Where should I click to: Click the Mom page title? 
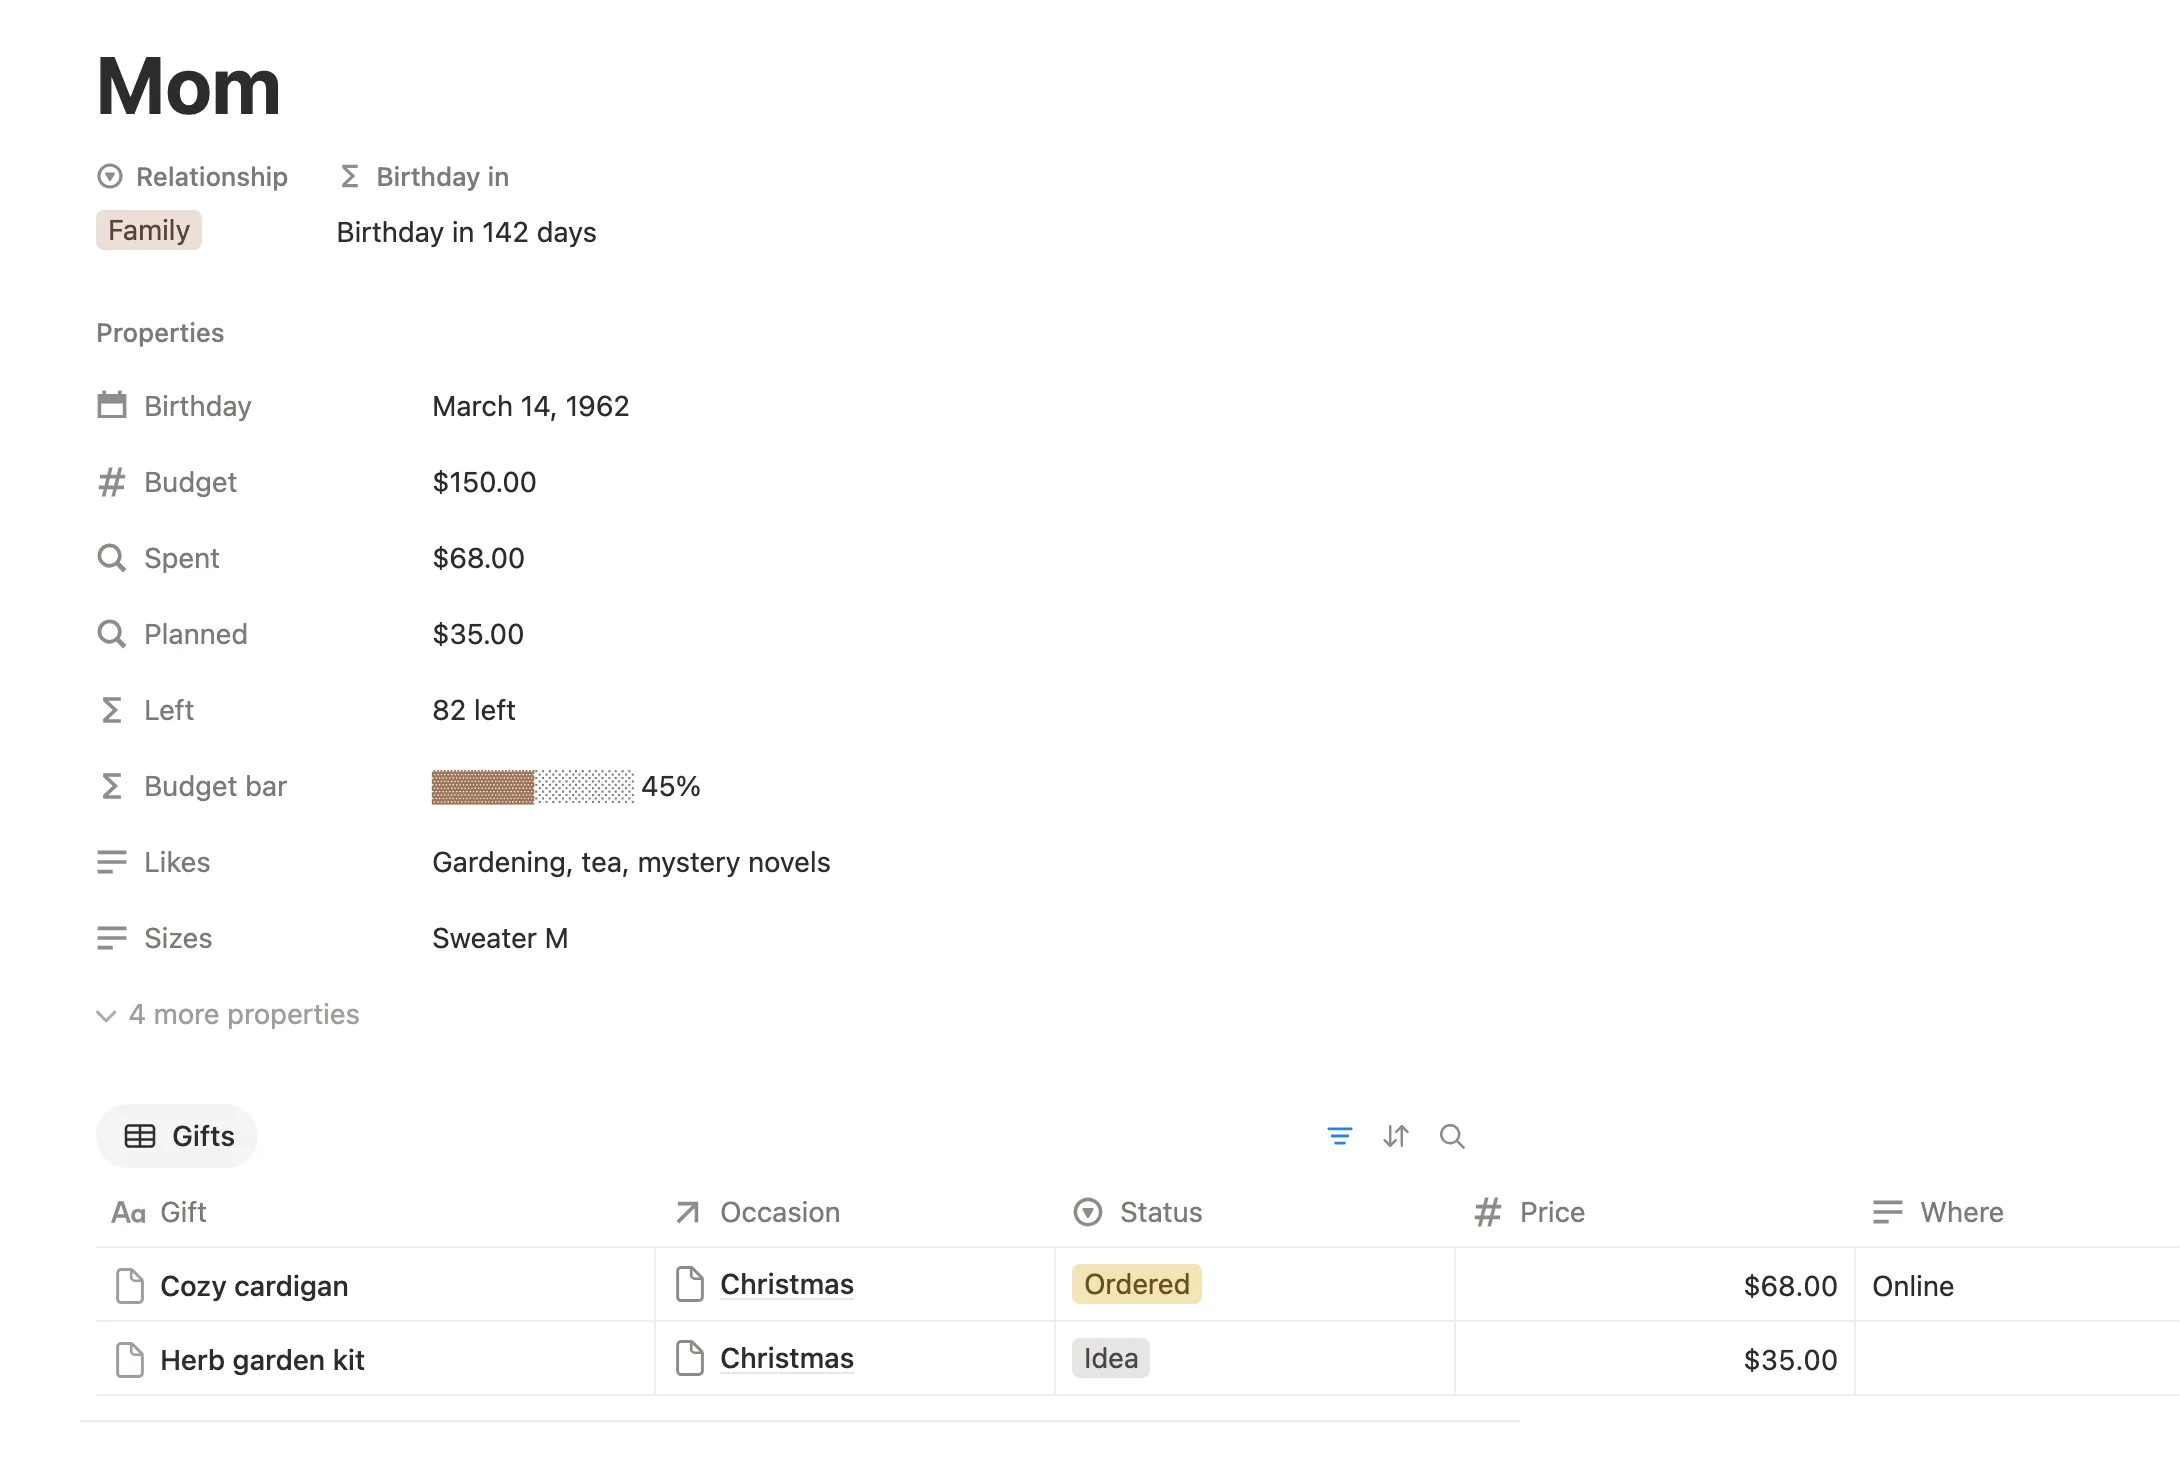pos(189,87)
